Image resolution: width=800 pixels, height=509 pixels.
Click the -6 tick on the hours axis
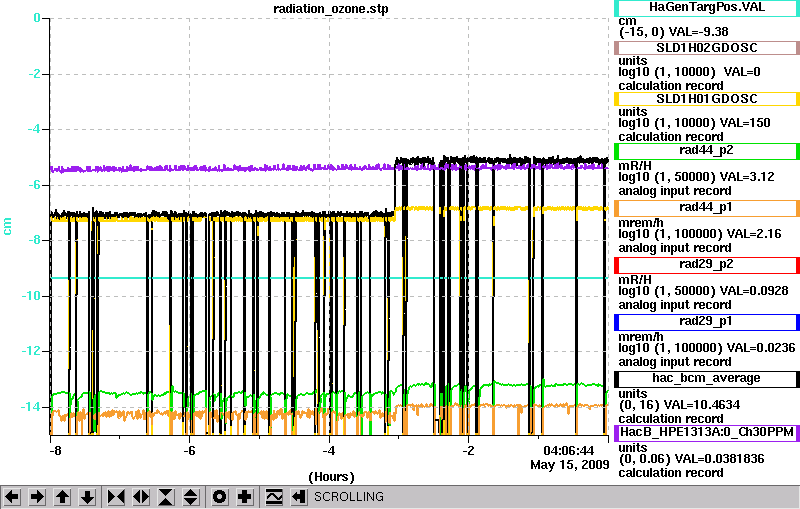click(x=189, y=451)
